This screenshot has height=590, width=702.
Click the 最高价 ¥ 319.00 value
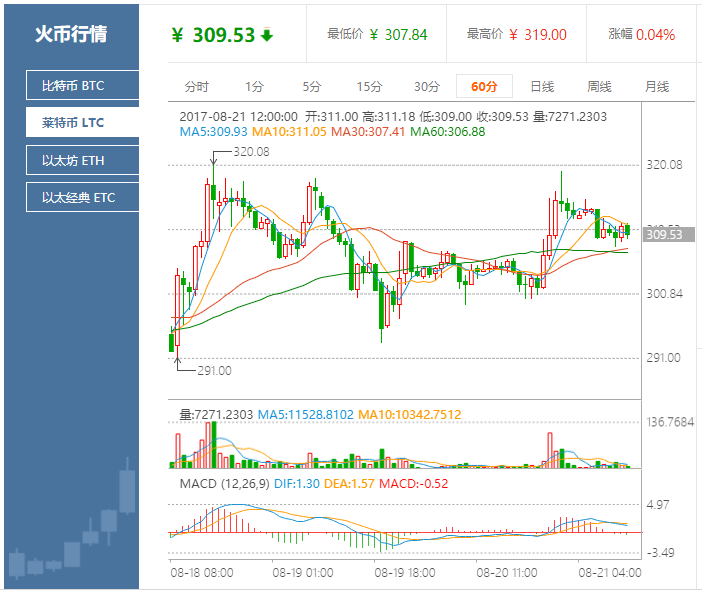point(538,34)
